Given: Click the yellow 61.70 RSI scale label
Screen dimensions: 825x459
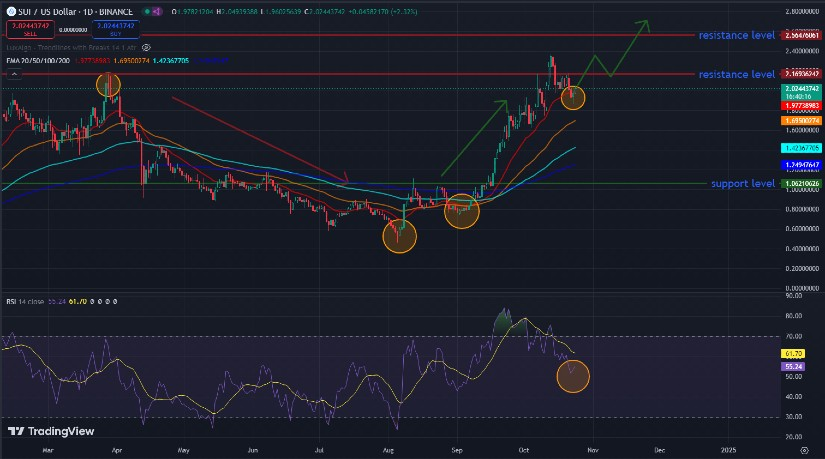Looking at the screenshot, I should coord(793,354).
